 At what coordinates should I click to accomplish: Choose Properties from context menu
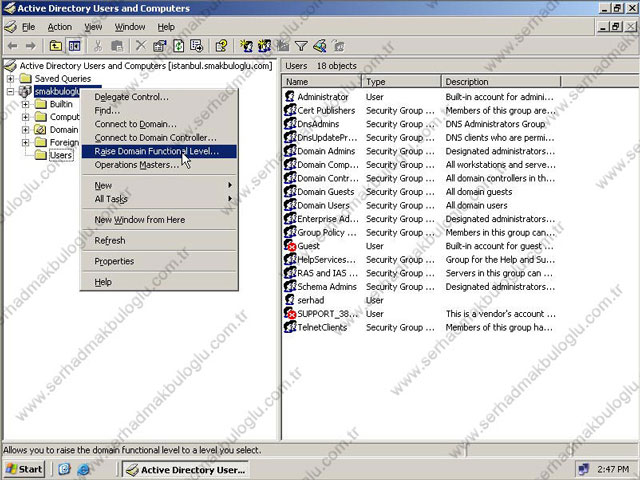(159, 261)
